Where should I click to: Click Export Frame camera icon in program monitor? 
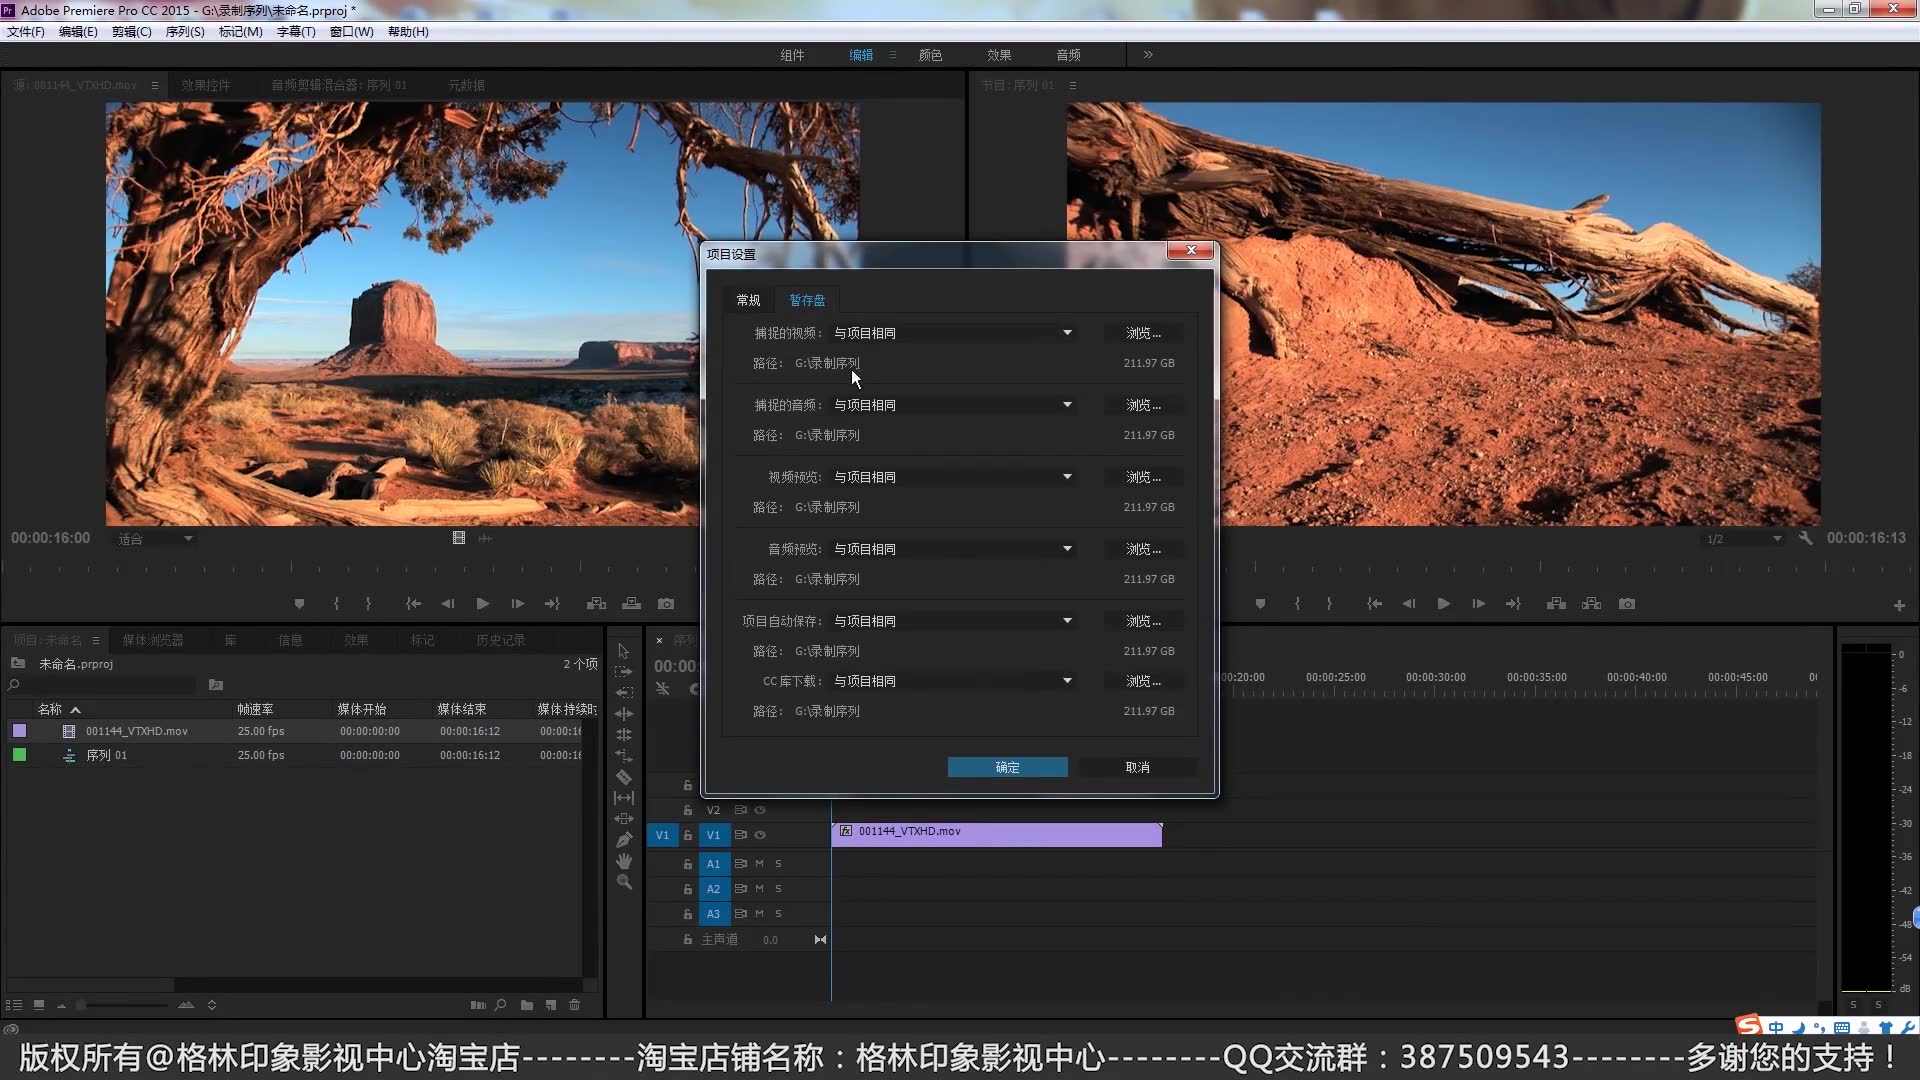click(1627, 604)
